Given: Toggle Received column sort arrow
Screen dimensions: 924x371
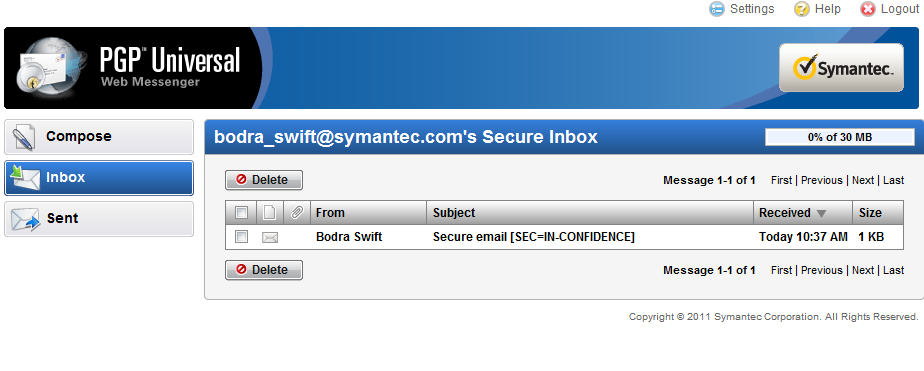Looking at the screenshot, I should tap(822, 213).
